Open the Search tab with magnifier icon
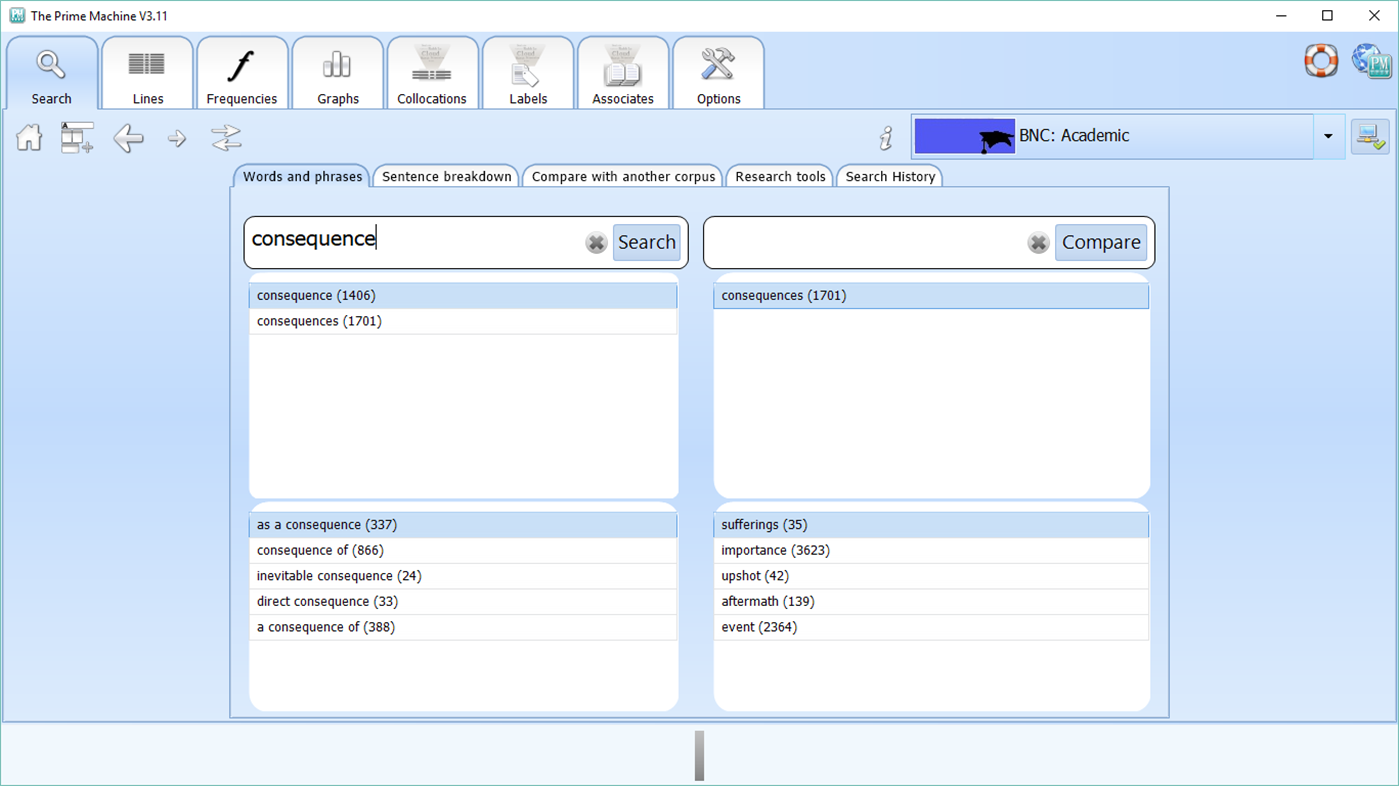Screen dimensions: 1399x786 pos(52,73)
